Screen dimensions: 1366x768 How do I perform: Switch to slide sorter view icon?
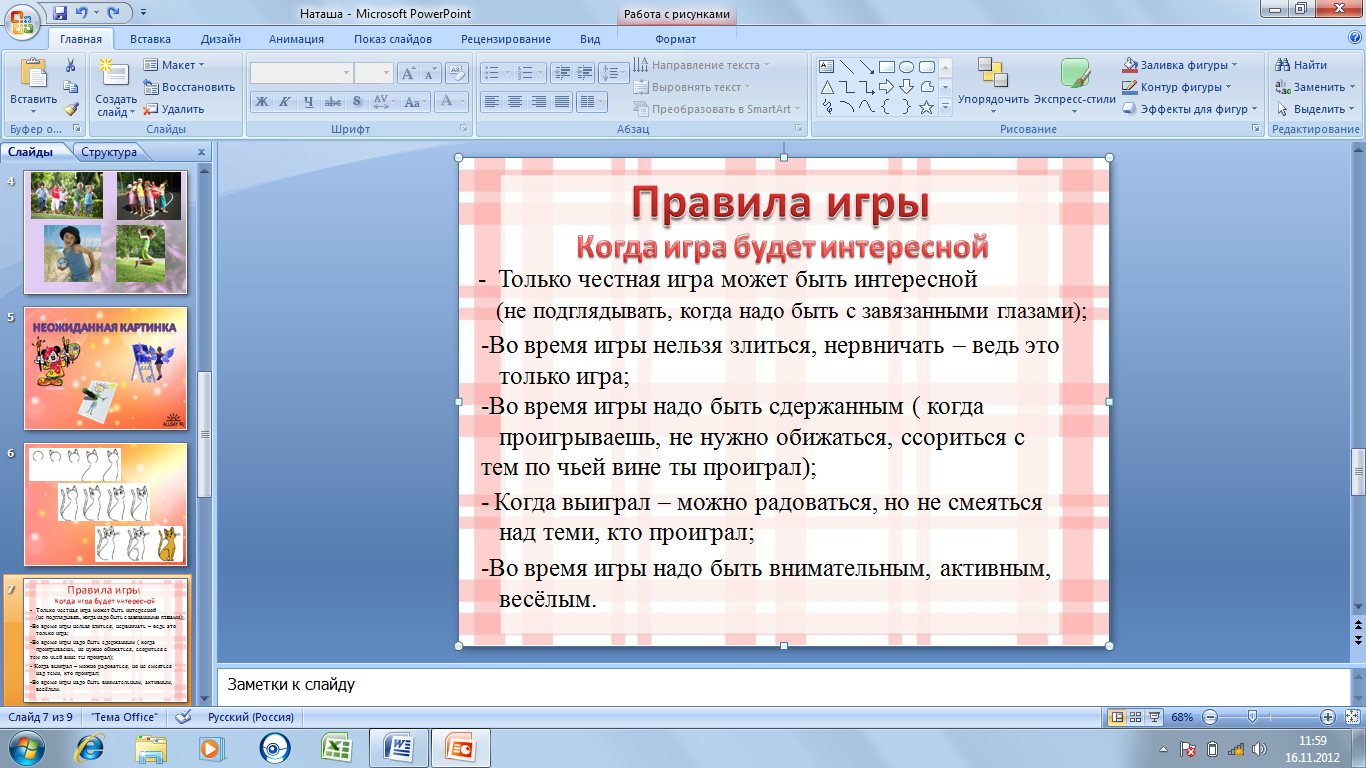(1136, 717)
